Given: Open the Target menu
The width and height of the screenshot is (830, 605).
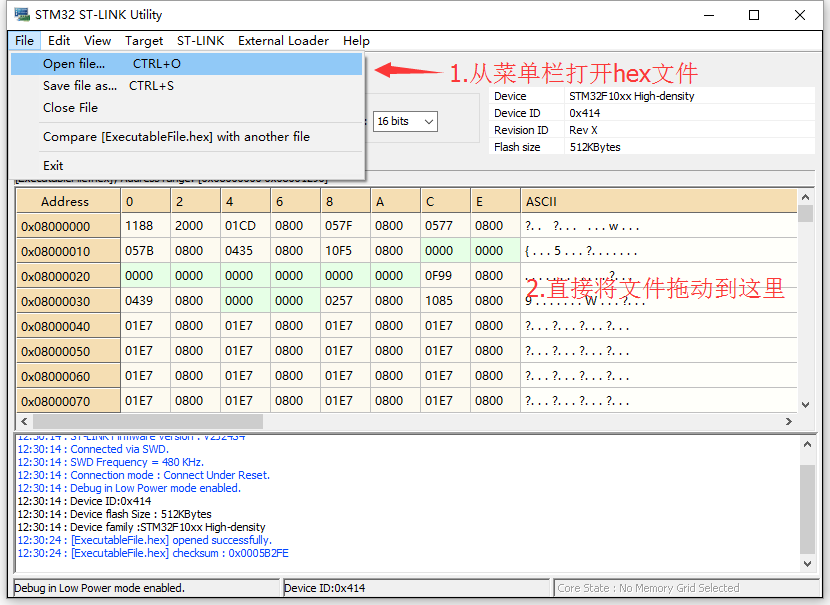Looking at the screenshot, I should click(x=144, y=41).
